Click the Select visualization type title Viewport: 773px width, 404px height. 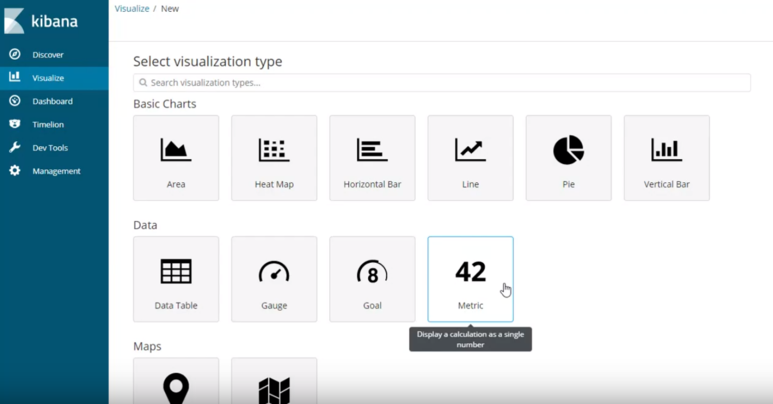click(208, 61)
